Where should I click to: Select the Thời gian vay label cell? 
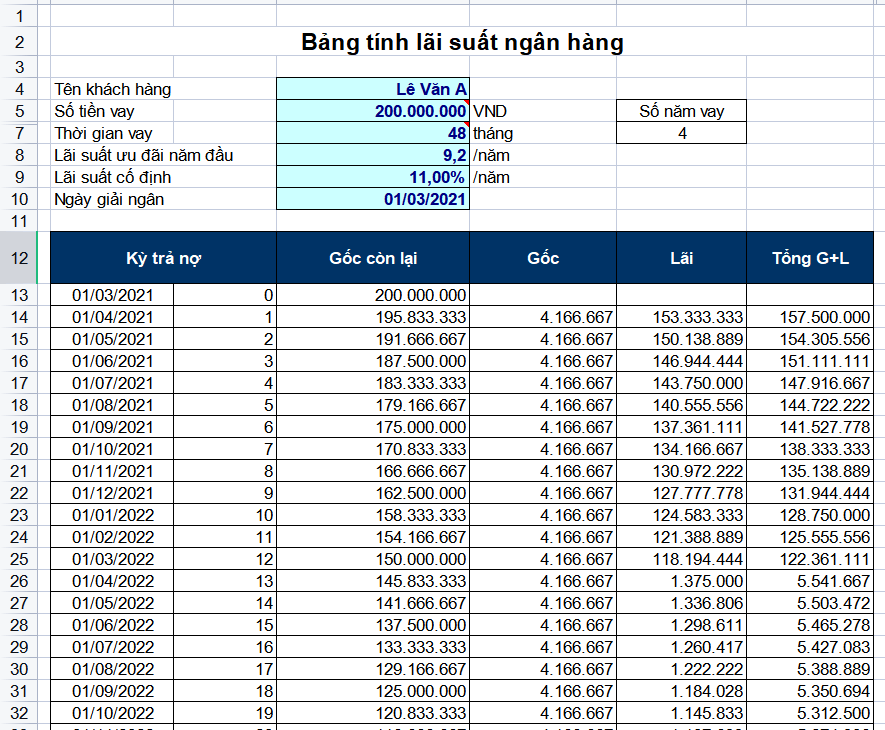click(x=163, y=133)
